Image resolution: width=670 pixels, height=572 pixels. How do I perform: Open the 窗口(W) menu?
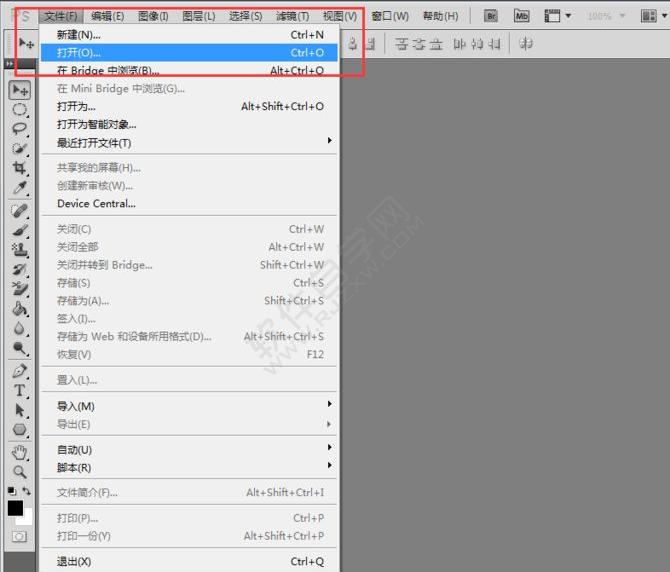(390, 16)
